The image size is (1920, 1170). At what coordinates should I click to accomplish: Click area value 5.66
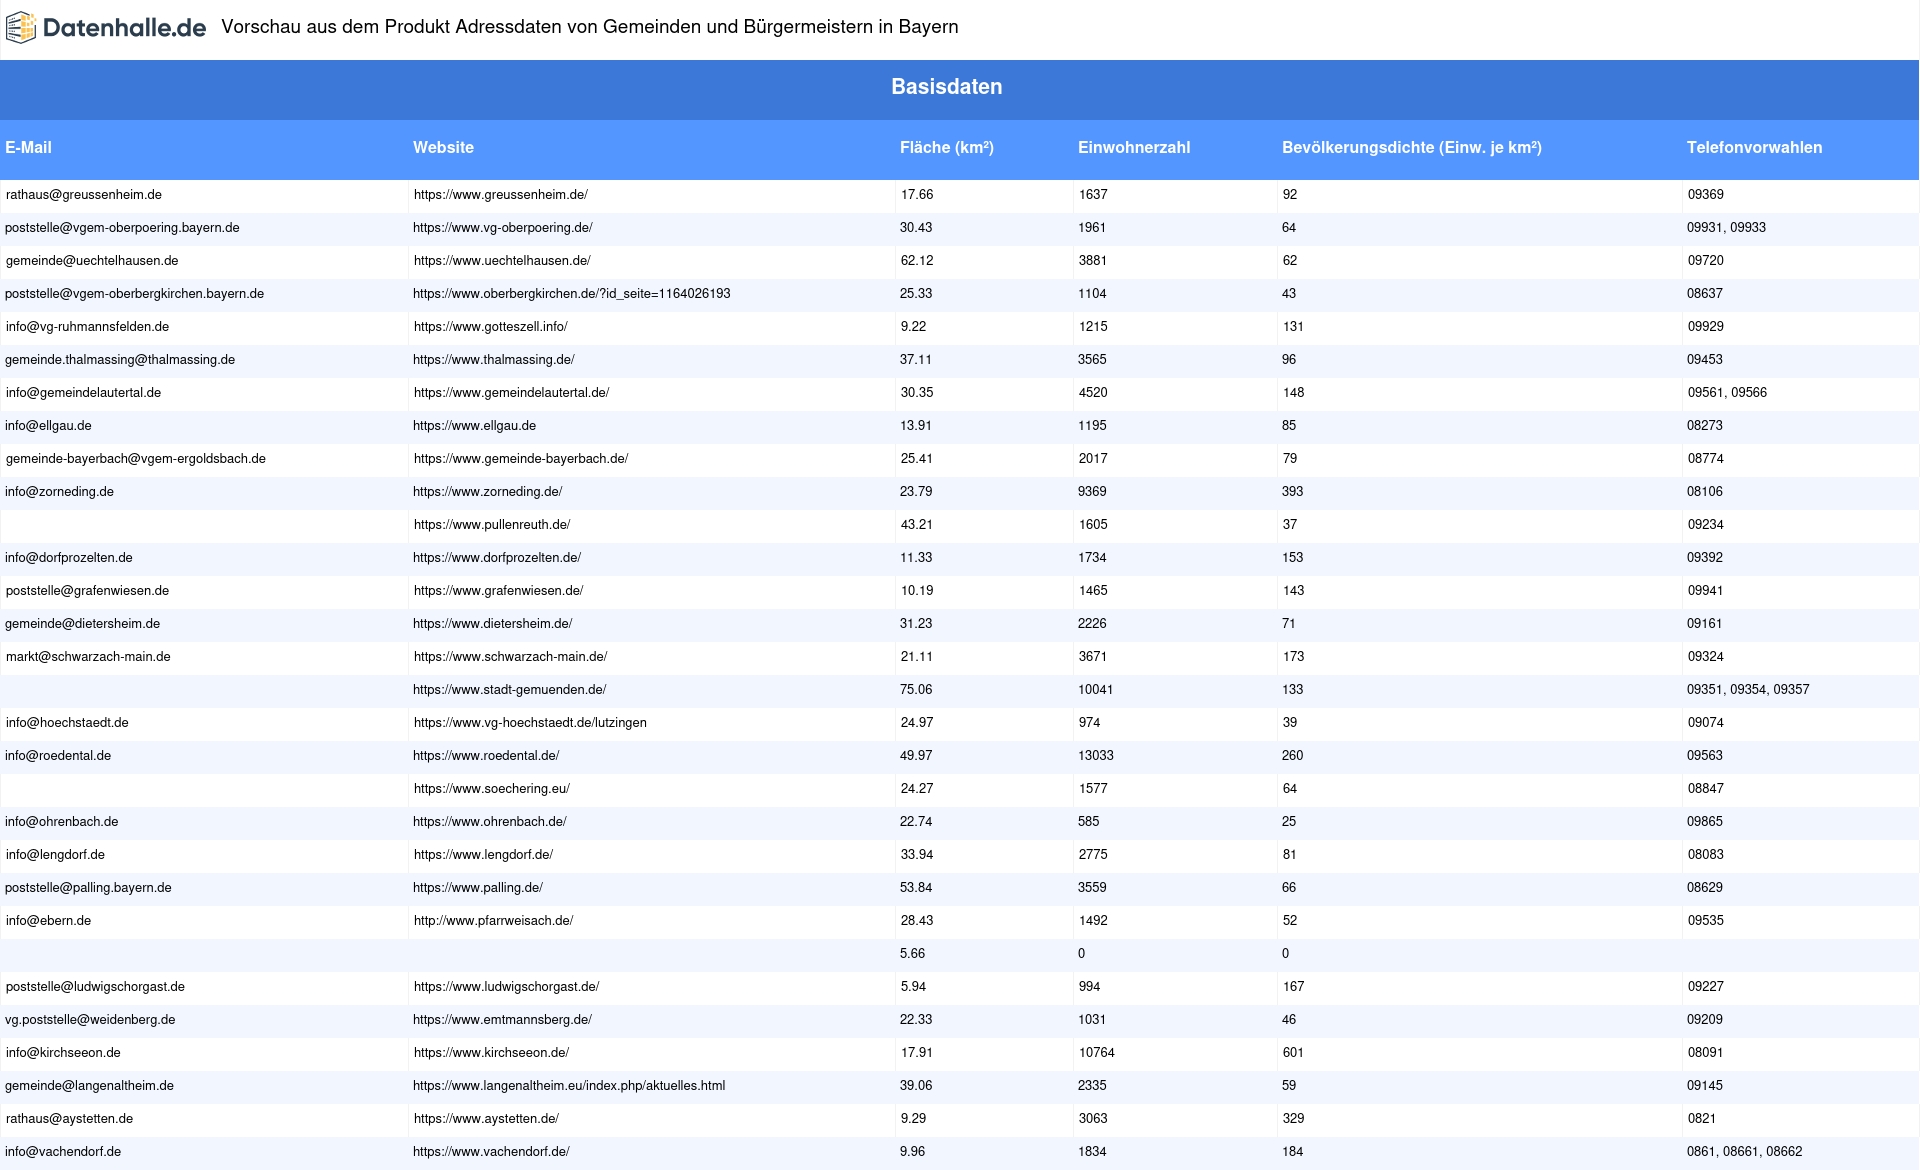click(x=913, y=954)
